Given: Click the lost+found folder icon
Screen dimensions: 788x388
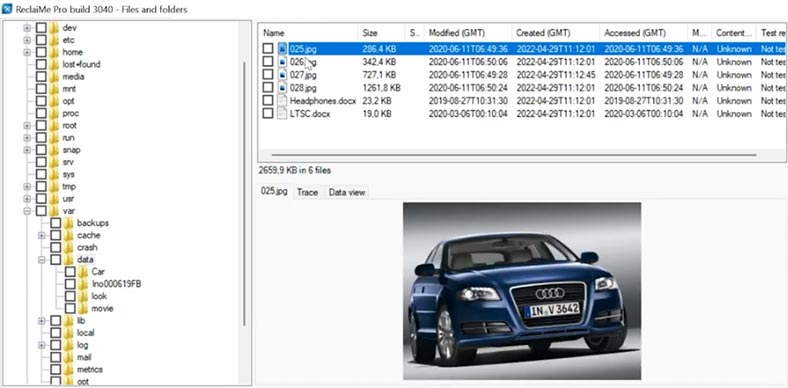Looking at the screenshot, I should click(x=54, y=64).
